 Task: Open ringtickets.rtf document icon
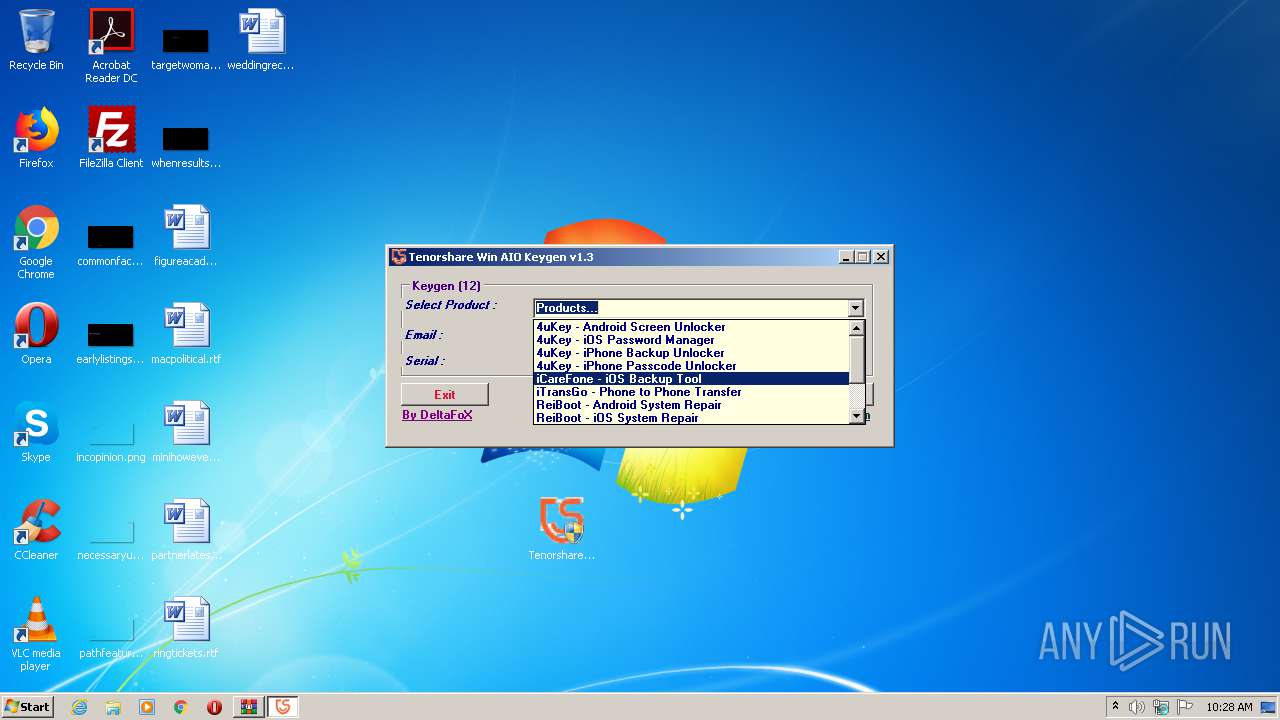click(186, 628)
